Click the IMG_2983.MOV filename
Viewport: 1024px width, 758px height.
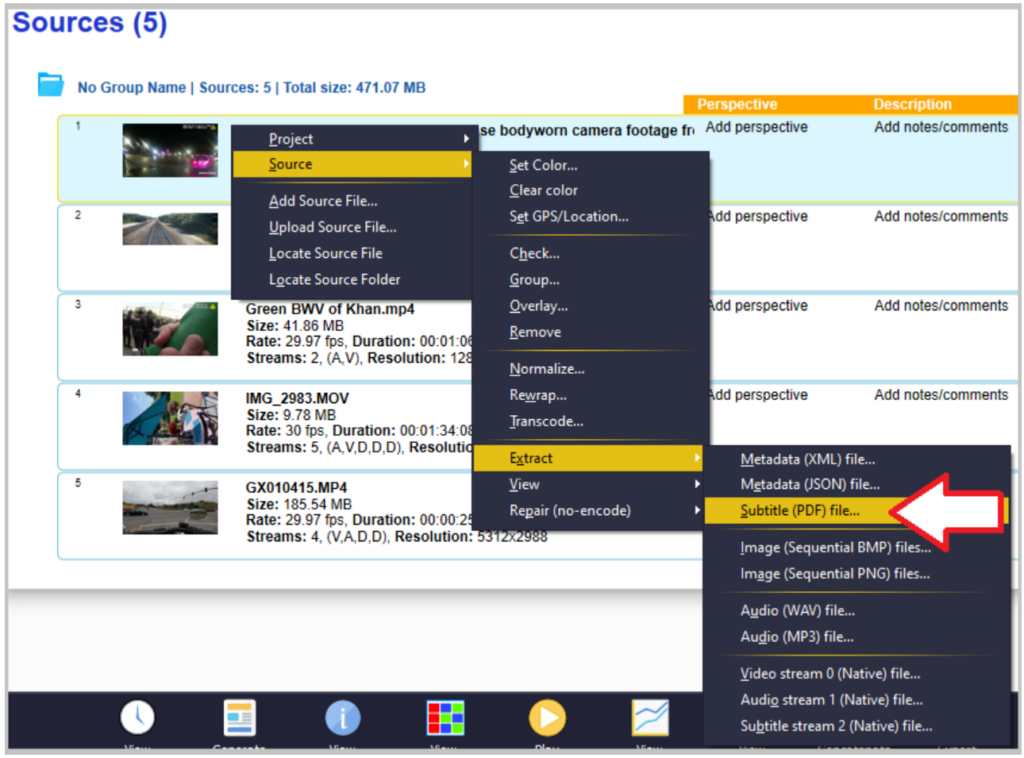(x=297, y=398)
